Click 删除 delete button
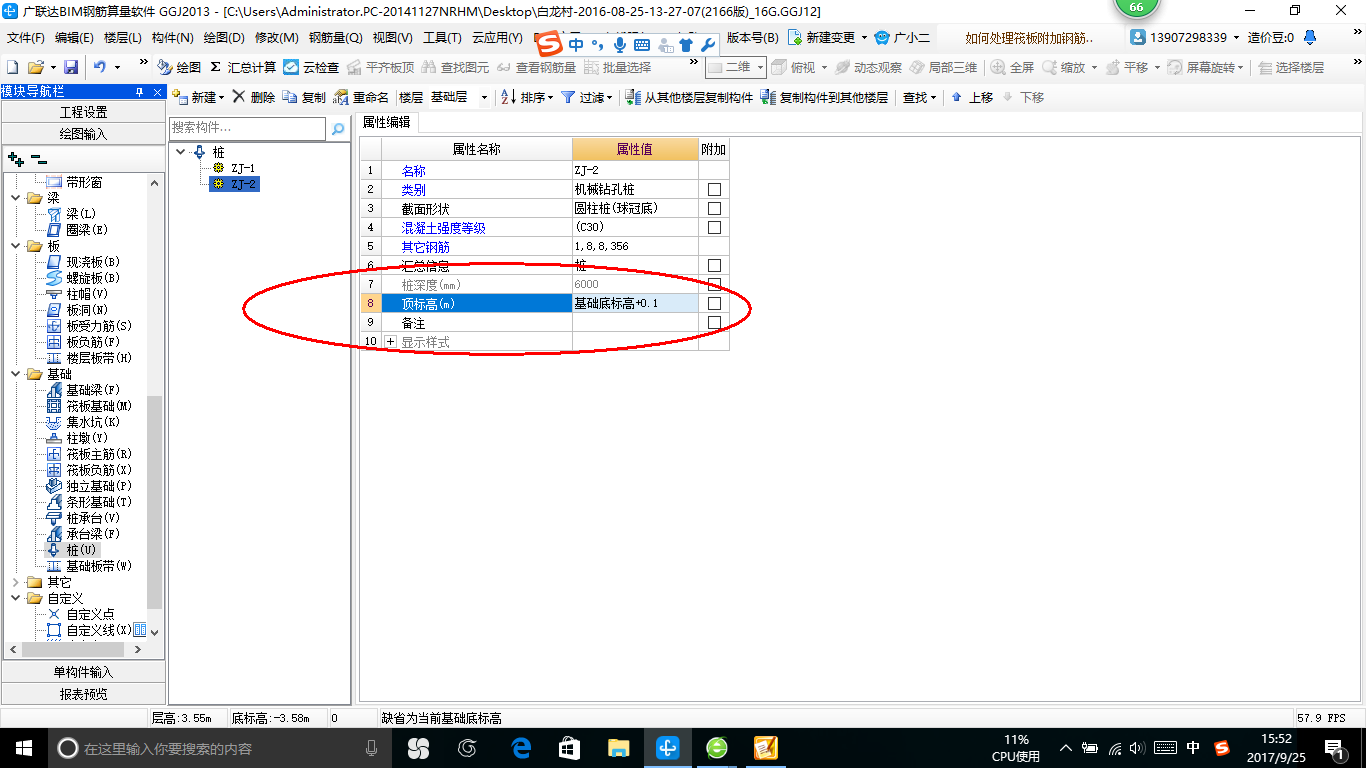The width and height of the screenshot is (1366, 768). click(253, 97)
